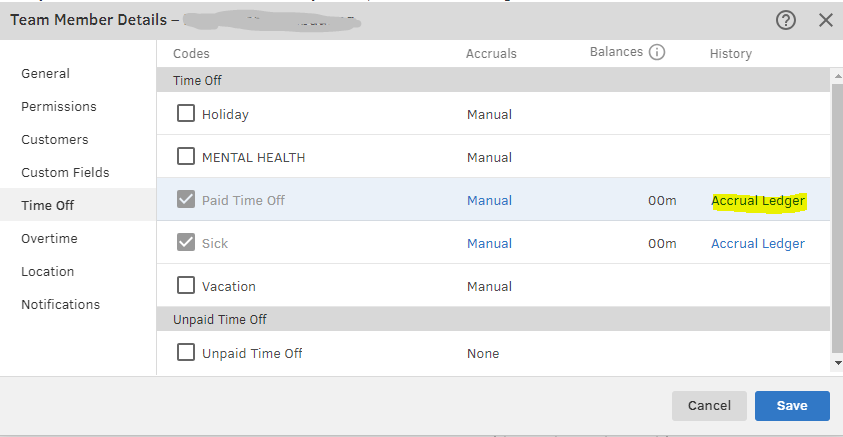The width and height of the screenshot is (843, 437).
Task: Click the Balances info icon
Action: coord(657,52)
